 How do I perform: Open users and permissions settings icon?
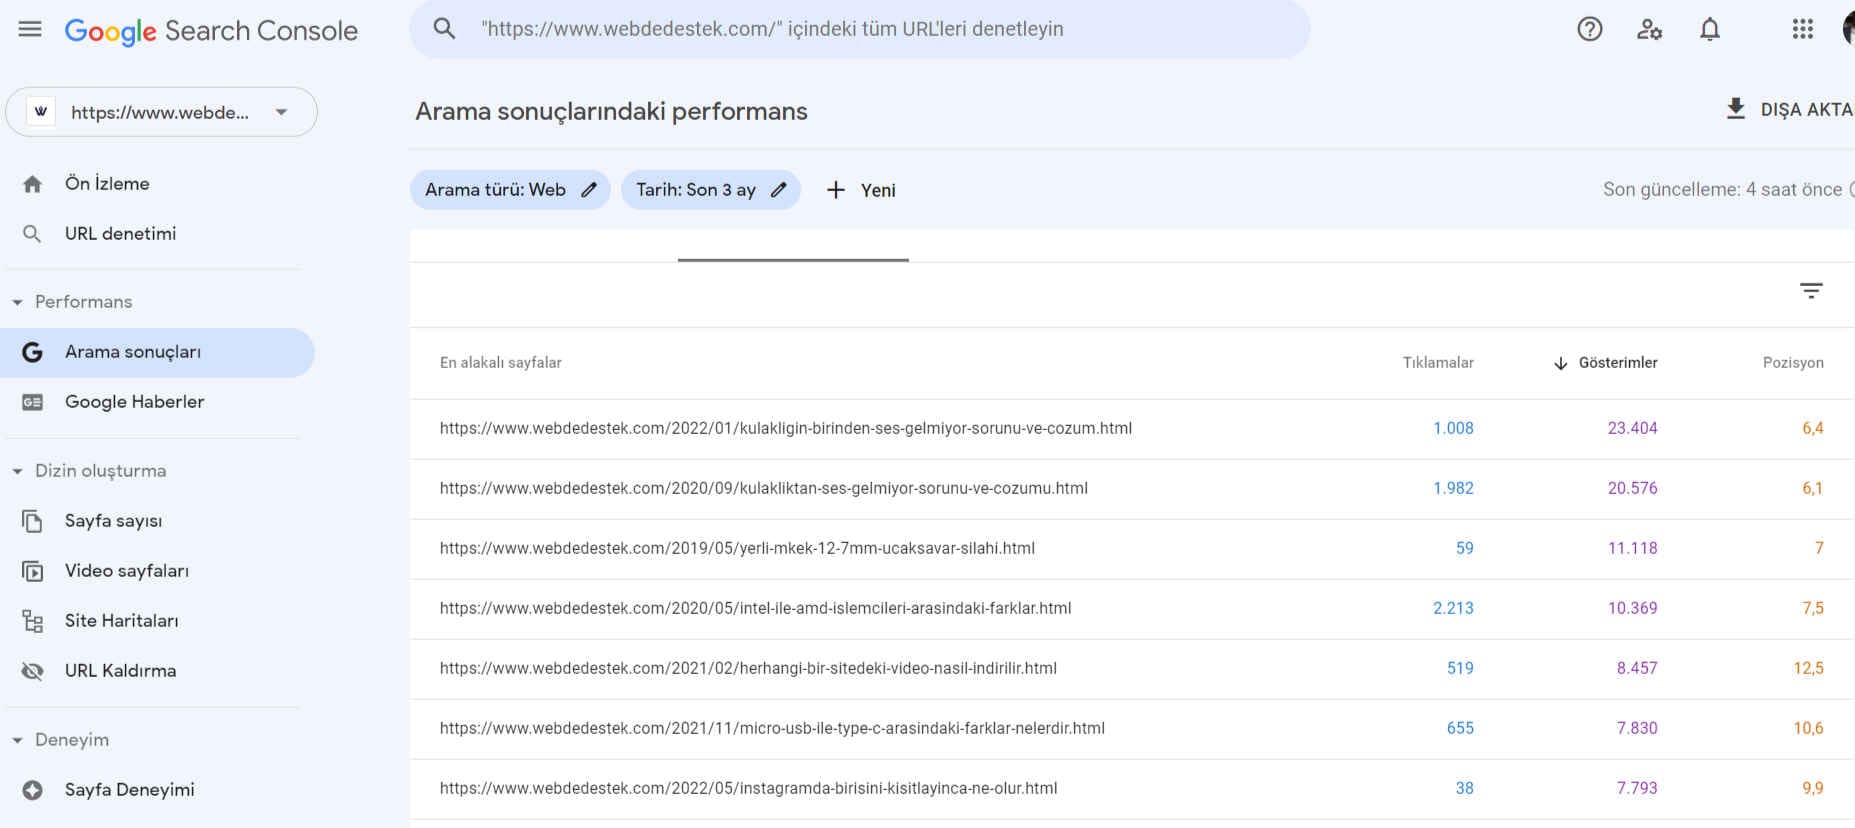coord(1650,29)
